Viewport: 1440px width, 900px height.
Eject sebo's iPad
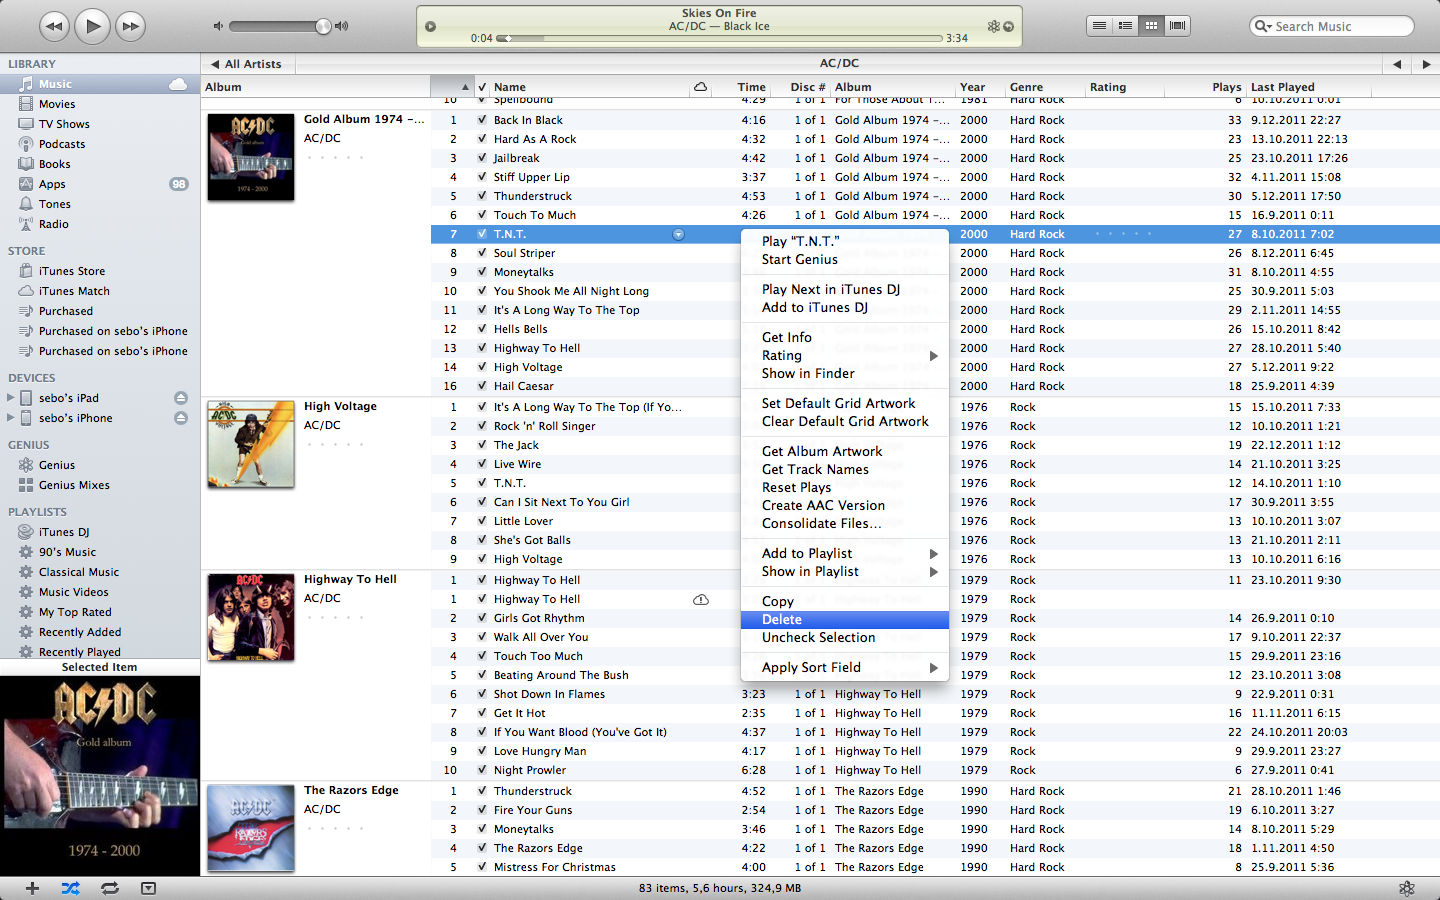coord(181,398)
